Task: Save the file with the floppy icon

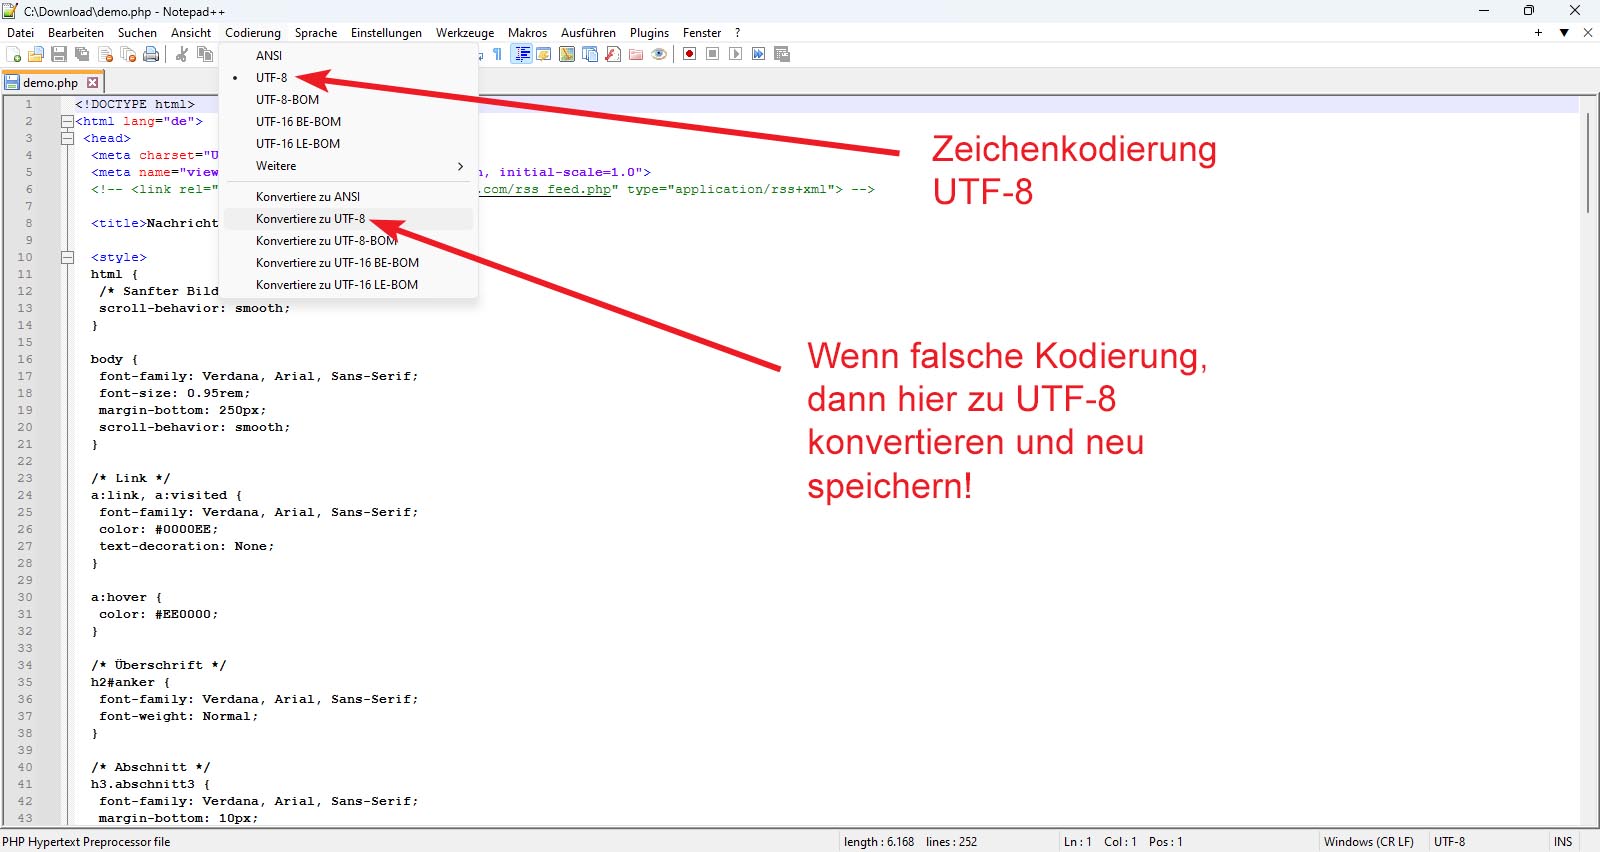Action: coord(59,54)
